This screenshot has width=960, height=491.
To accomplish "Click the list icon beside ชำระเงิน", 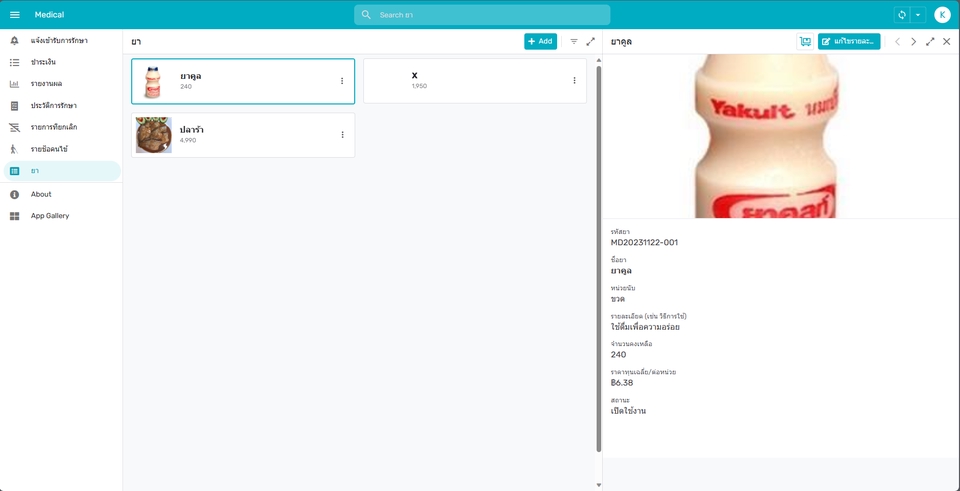I will (x=15, y=62).
